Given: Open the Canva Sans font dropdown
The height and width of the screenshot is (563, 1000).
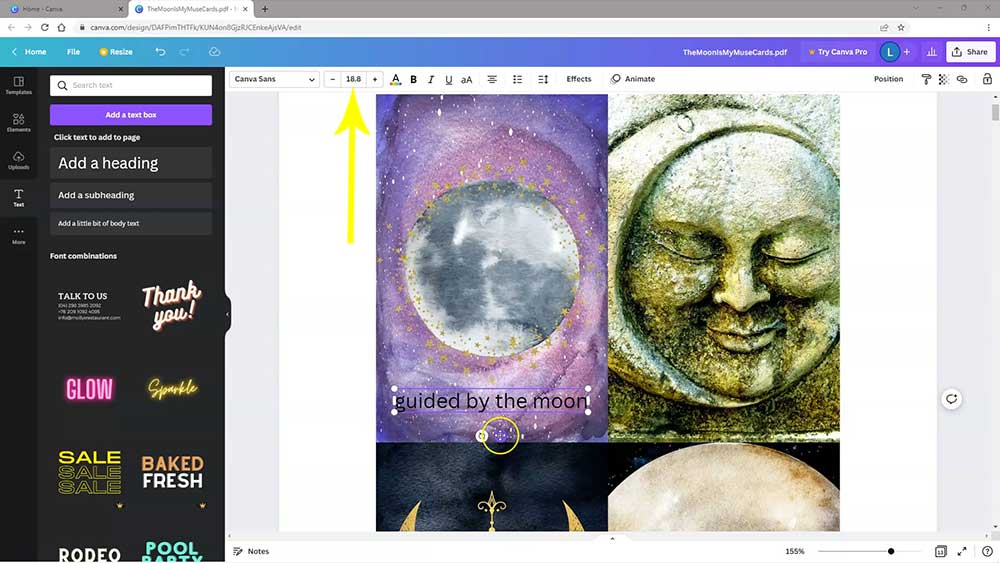Looking at the screenshot, I should (274, 79).
